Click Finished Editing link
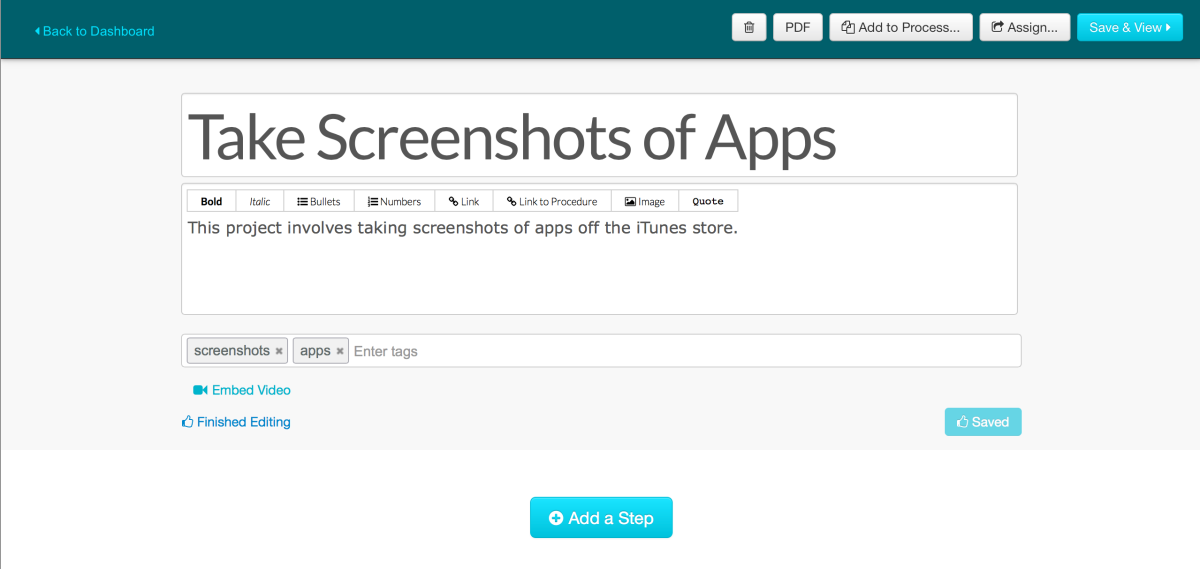Viewport: 1200px width, 569px height. point(236,422)
